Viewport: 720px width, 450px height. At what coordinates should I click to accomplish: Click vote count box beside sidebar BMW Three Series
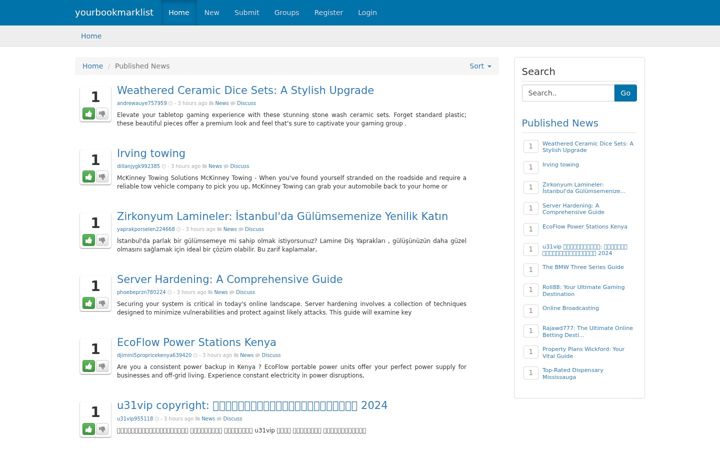tap(531, 270)
